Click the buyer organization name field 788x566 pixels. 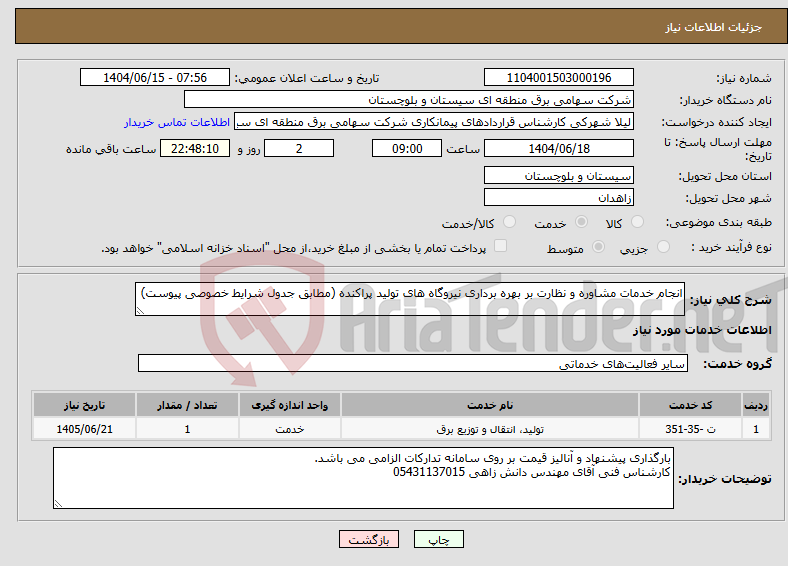point(409,100)
